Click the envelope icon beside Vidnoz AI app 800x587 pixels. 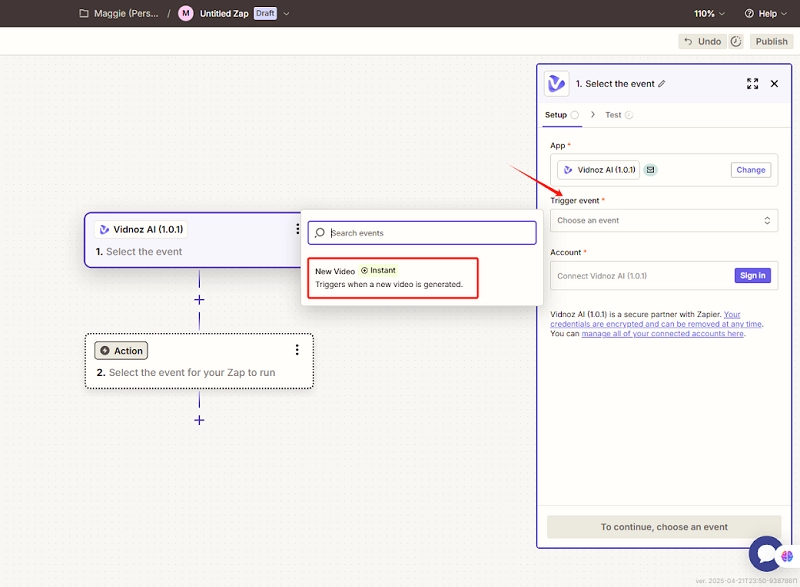point(650,170)
